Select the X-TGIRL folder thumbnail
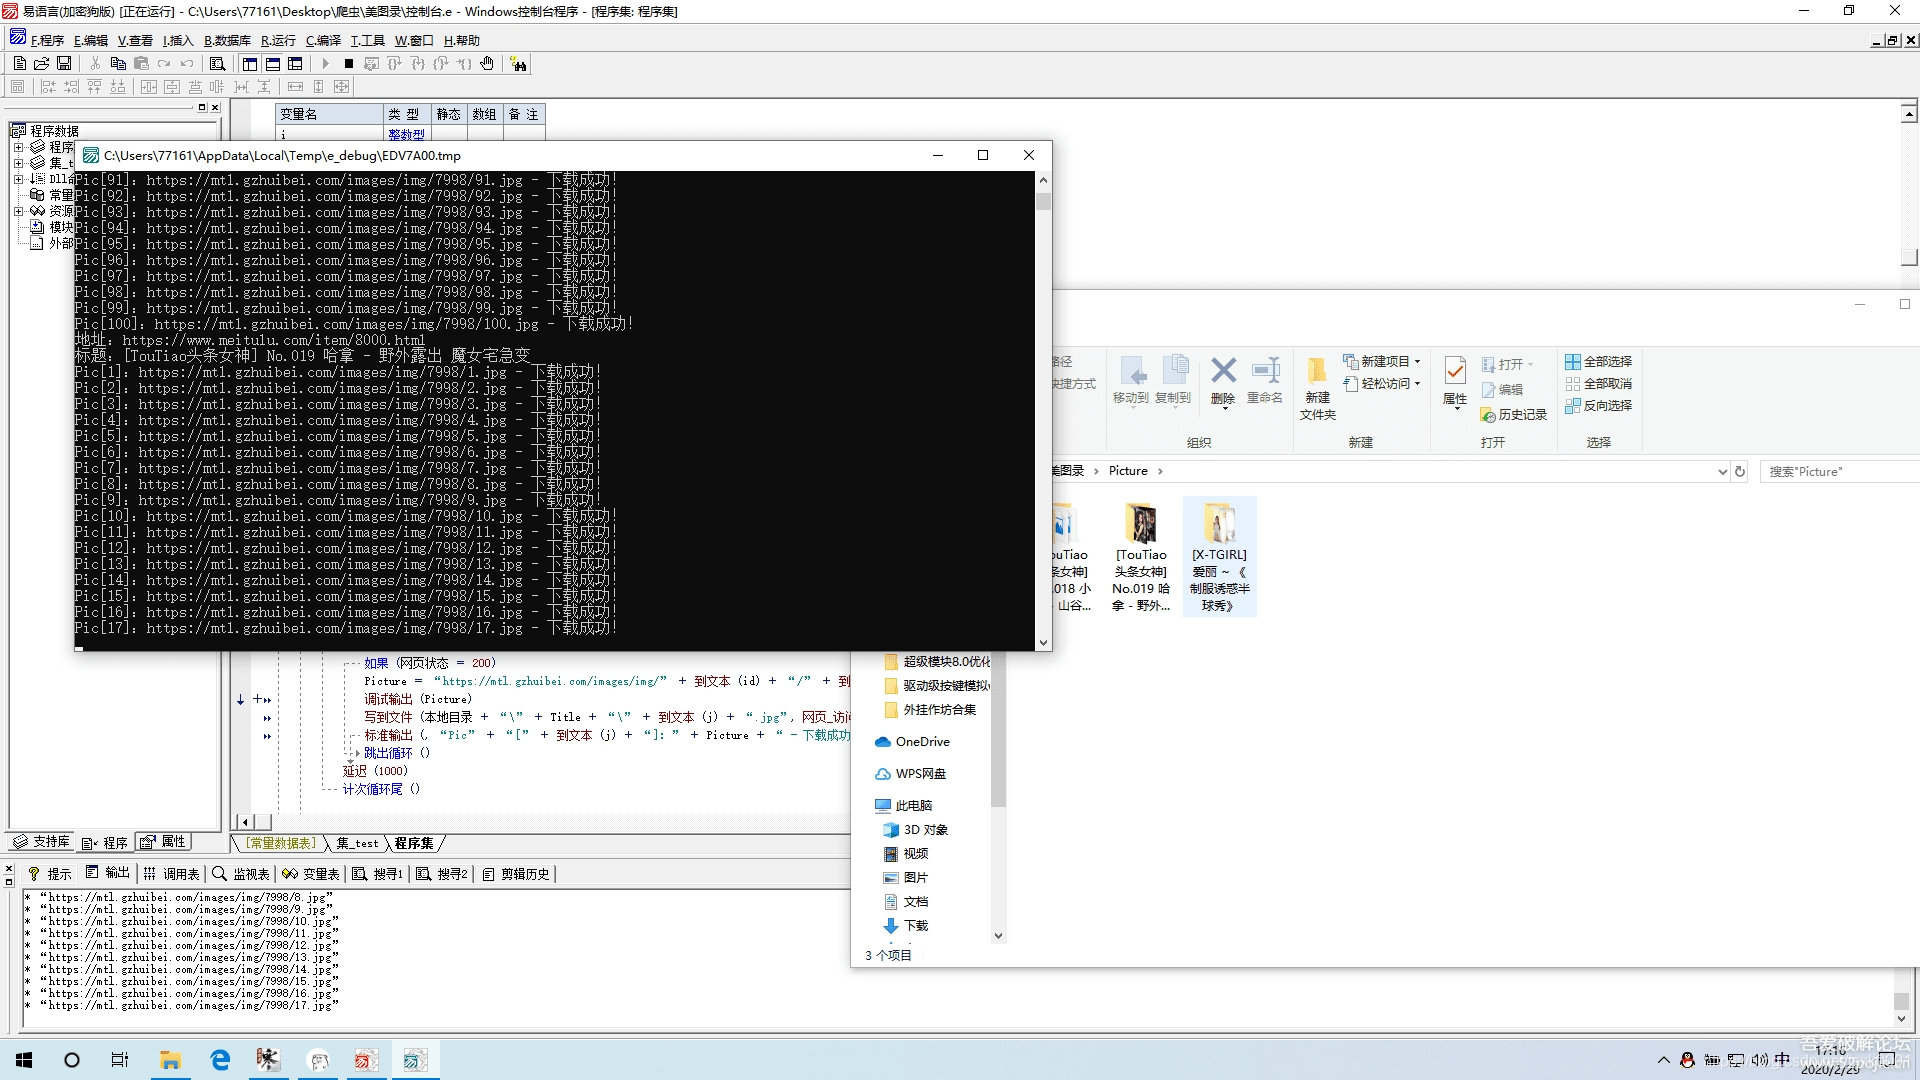The width and height of the screenshot is (1920, 1080). click(1219, 524)
